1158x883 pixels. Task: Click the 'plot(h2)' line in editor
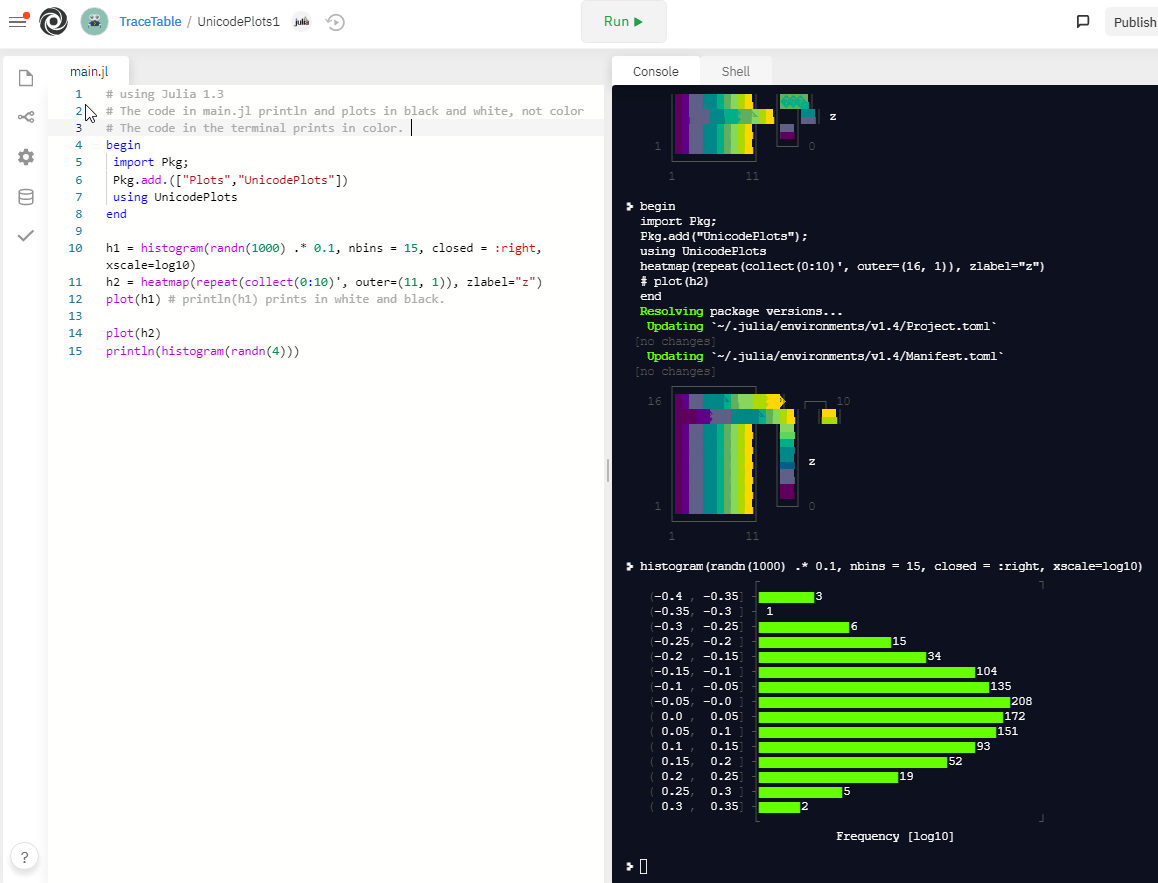133,333
